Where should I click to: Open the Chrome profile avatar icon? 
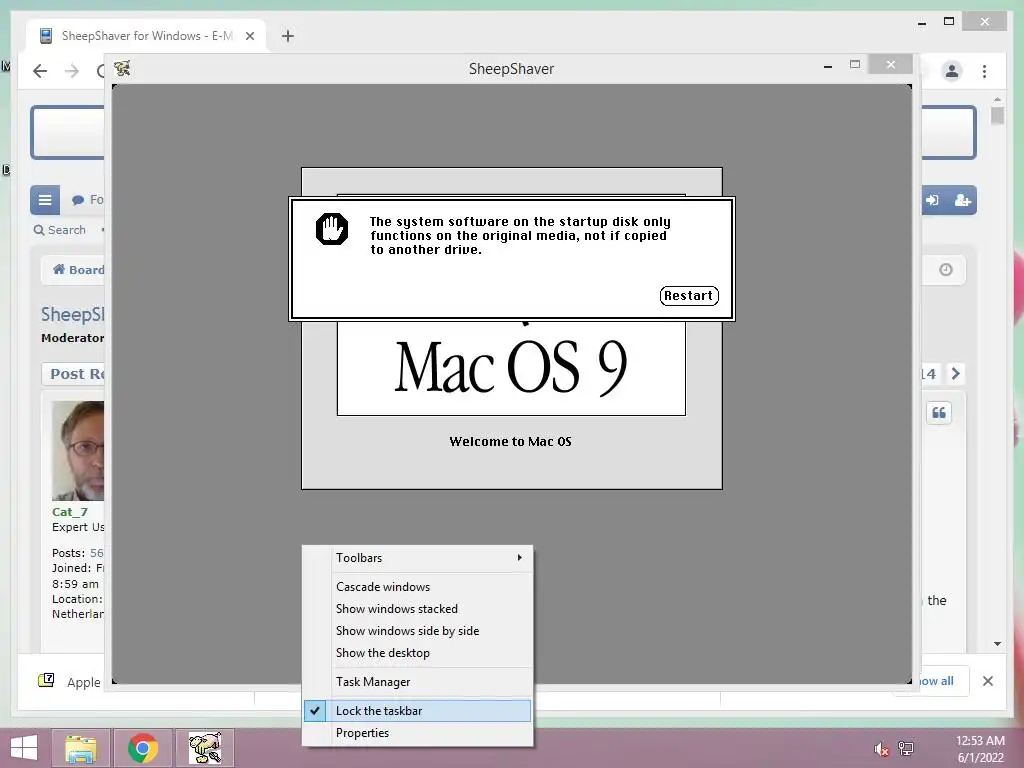tap(952, 71)
